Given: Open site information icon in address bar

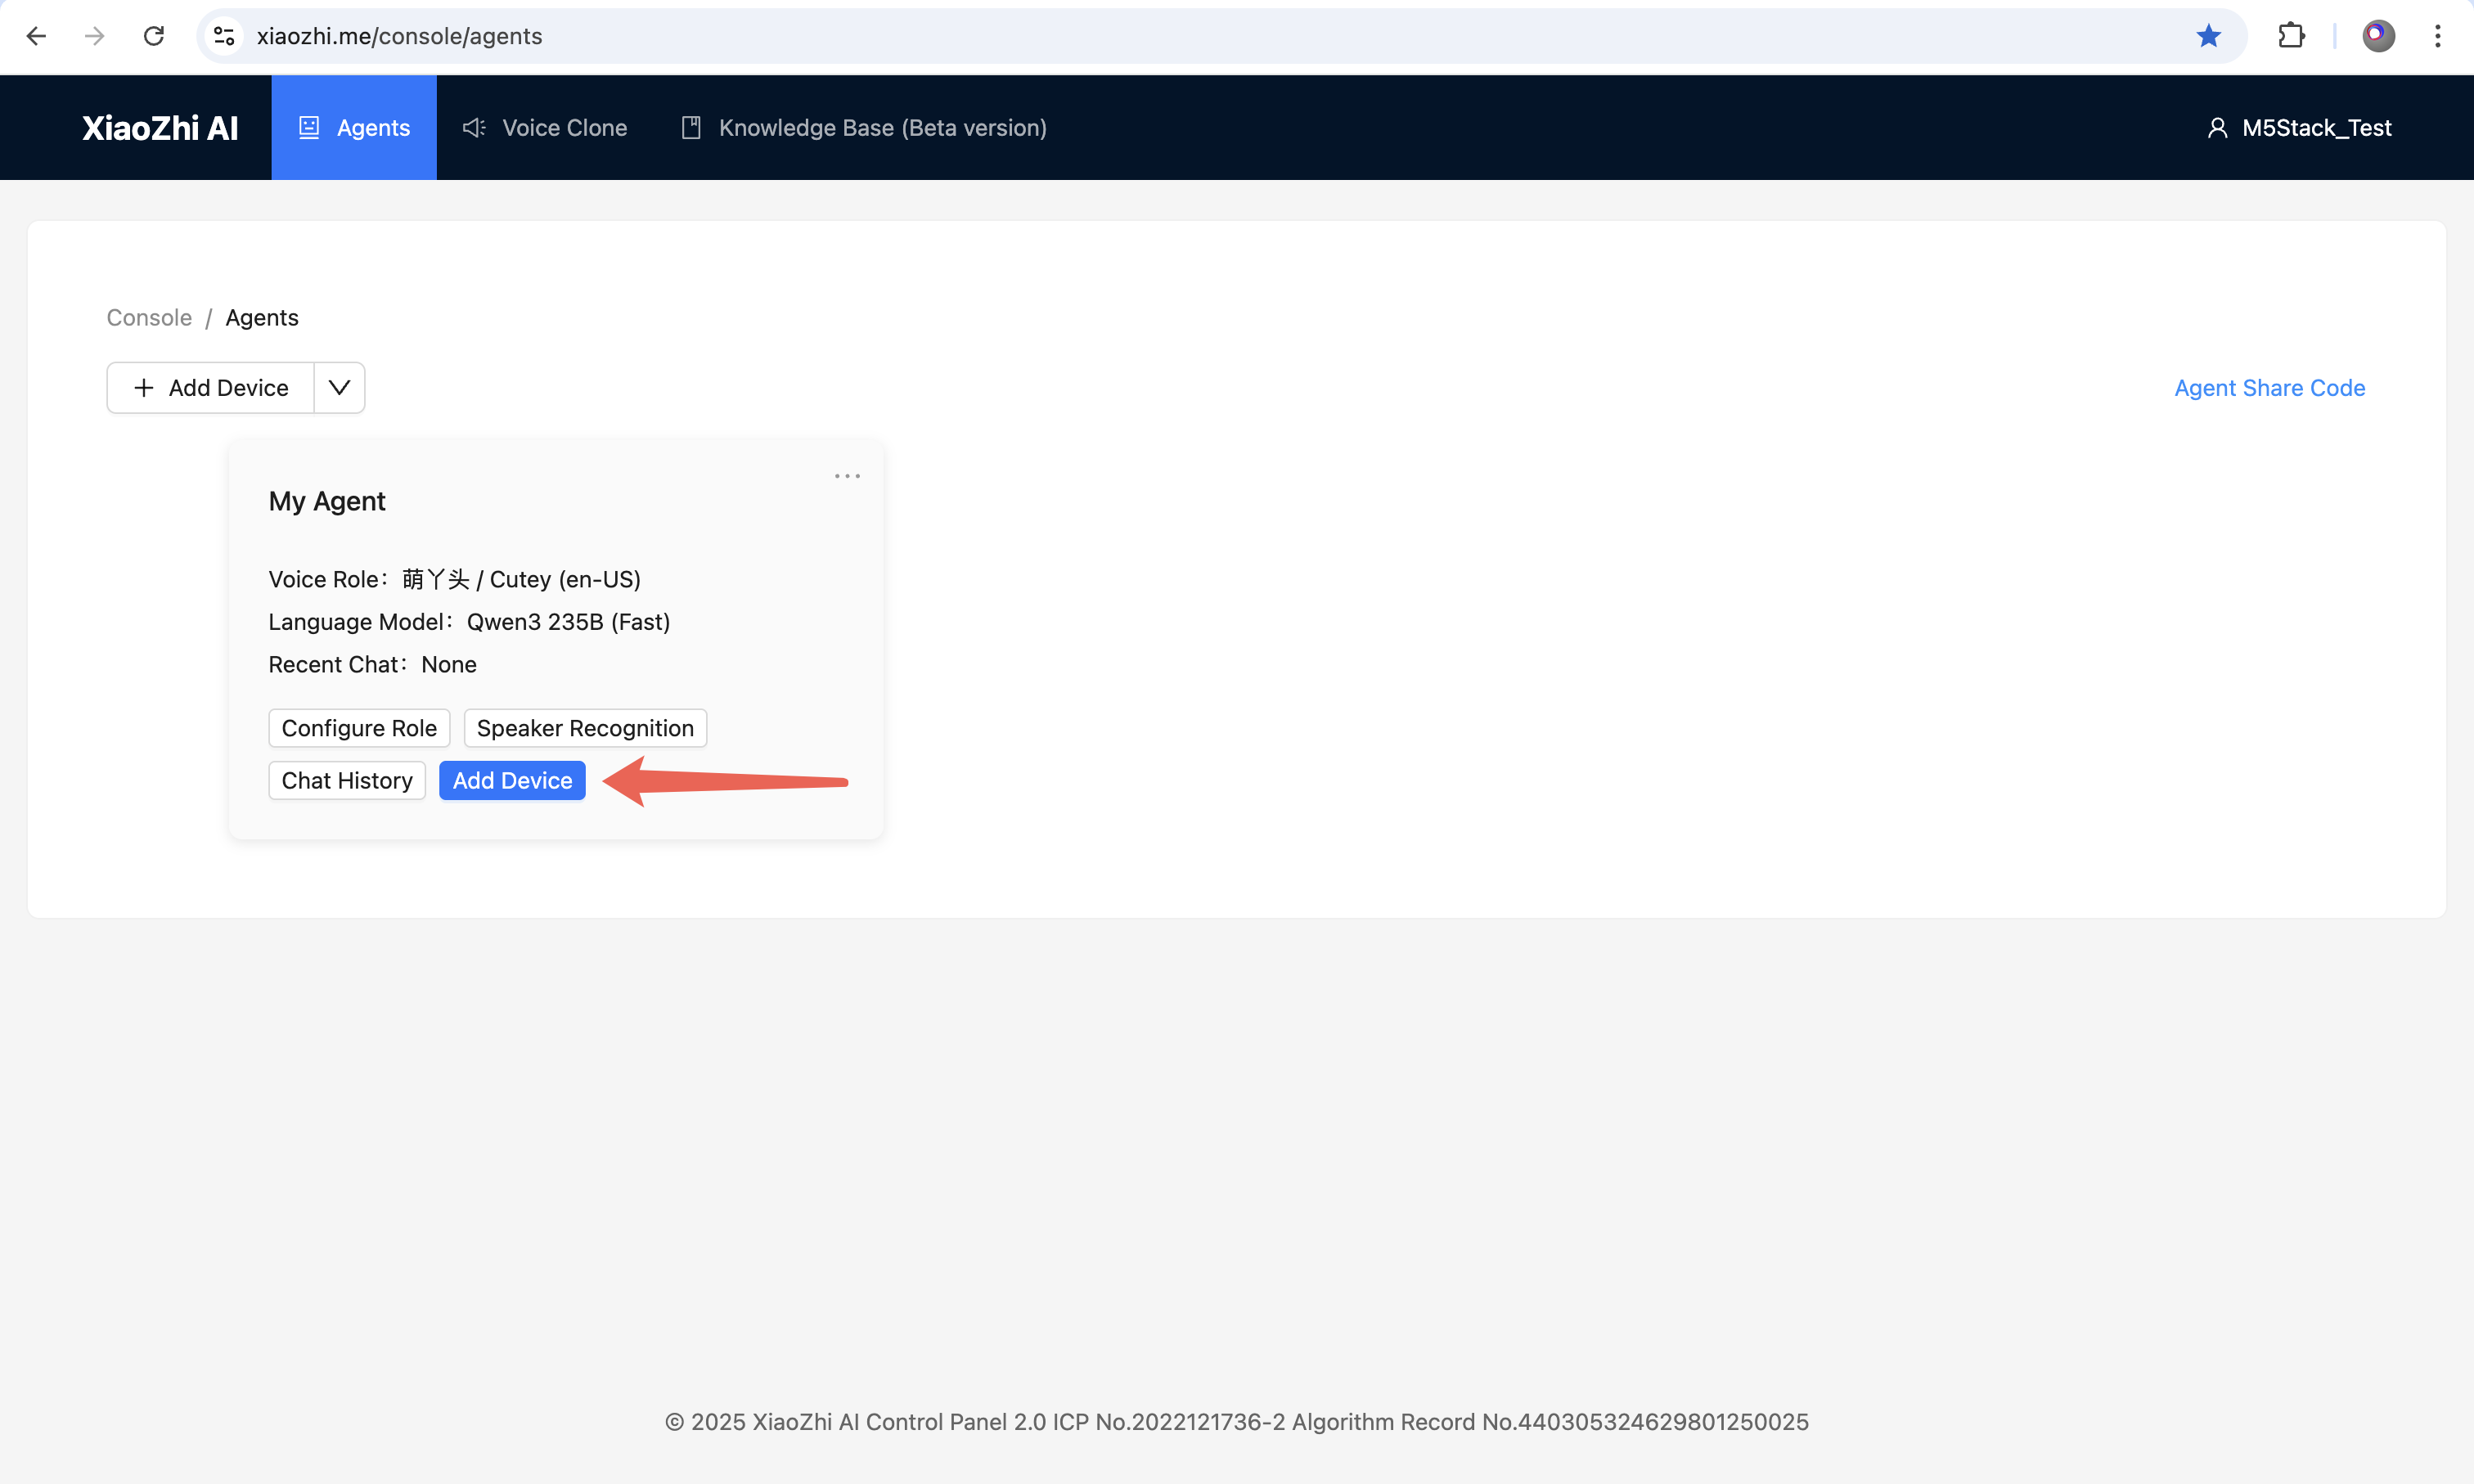Looking at the screenshot, I should tap(224, 37).
